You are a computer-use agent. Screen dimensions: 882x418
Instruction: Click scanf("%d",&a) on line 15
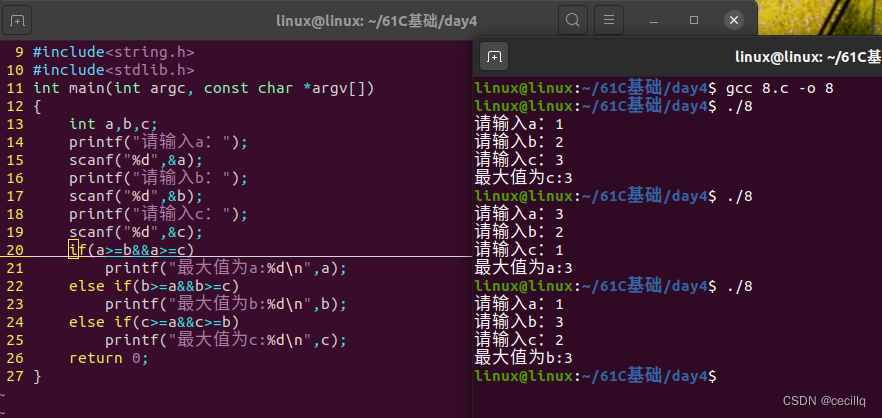tap(136, 160)
